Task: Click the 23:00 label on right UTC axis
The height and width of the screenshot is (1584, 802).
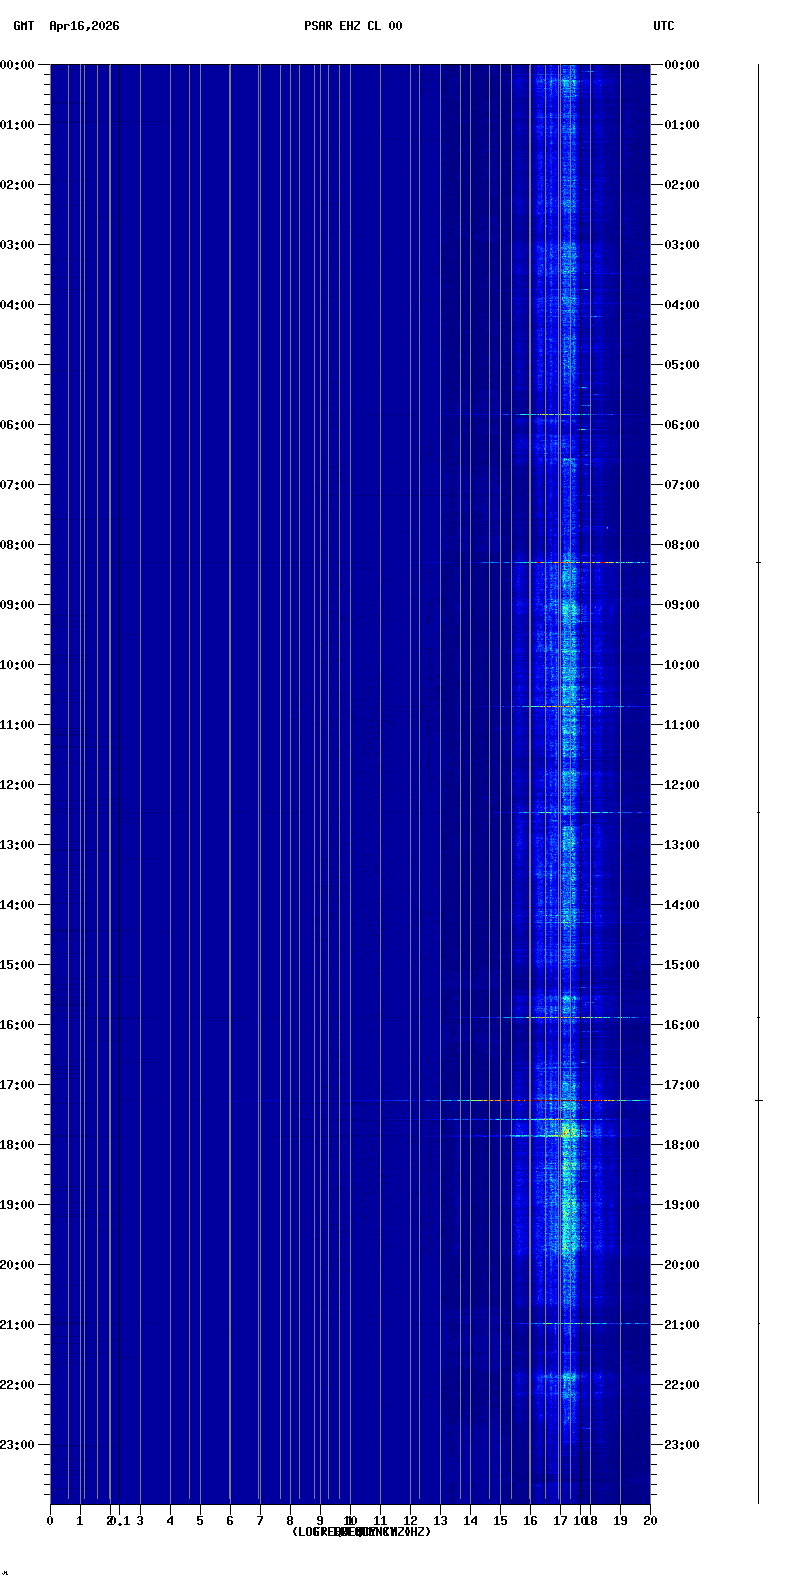Action: pyautogui.click(x=682, y=1445)
